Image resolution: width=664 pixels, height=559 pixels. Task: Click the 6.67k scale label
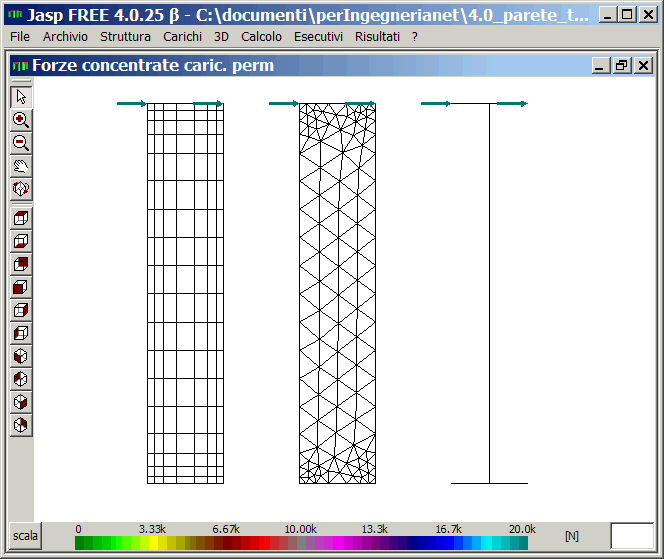pos(226,529)
